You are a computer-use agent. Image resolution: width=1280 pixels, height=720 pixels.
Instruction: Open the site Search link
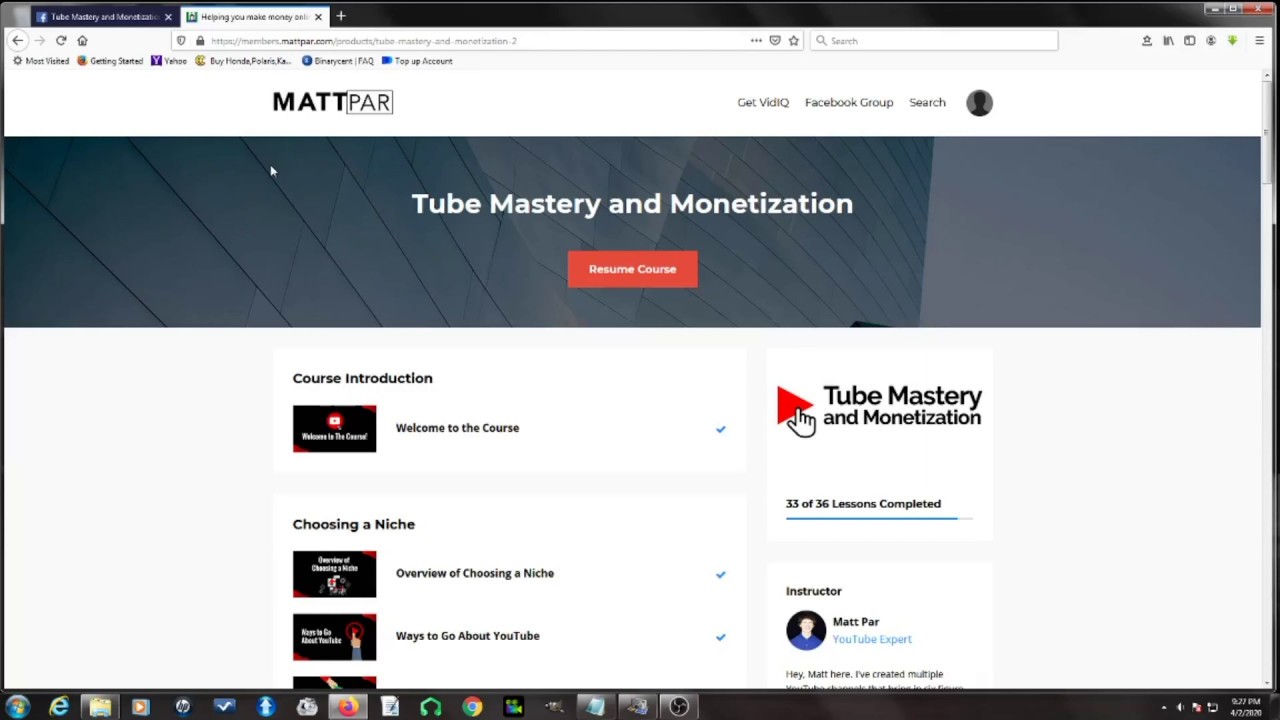tap(927, 102)
